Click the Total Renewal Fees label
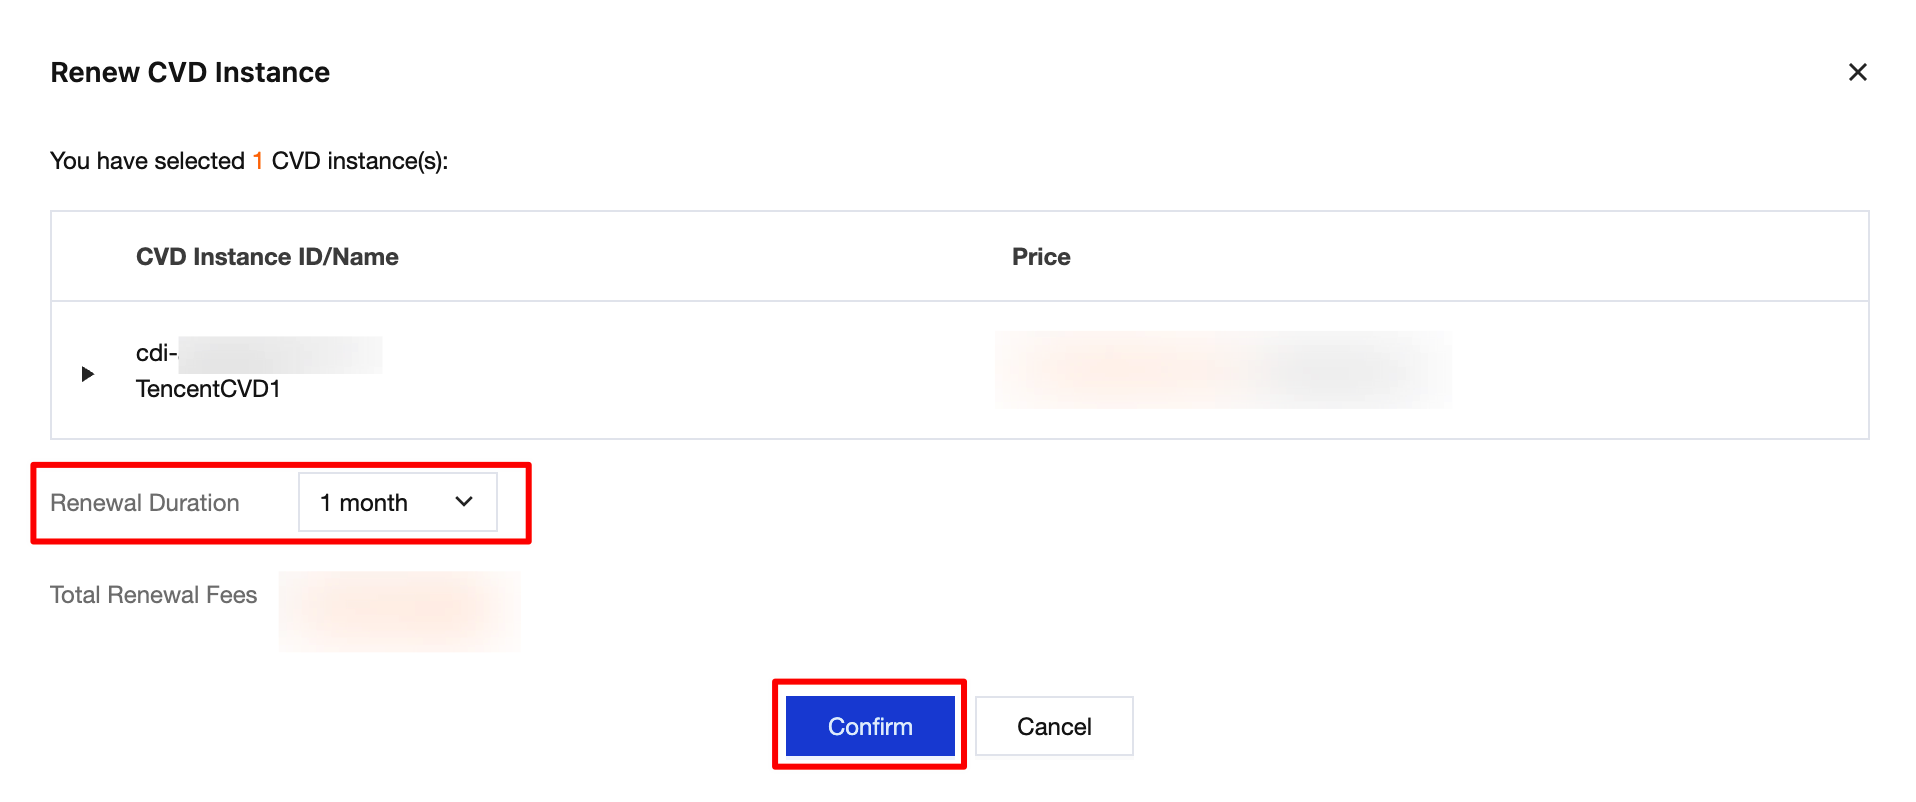The width and height of the screenshot is (1916, 802). tap(153, 595)
